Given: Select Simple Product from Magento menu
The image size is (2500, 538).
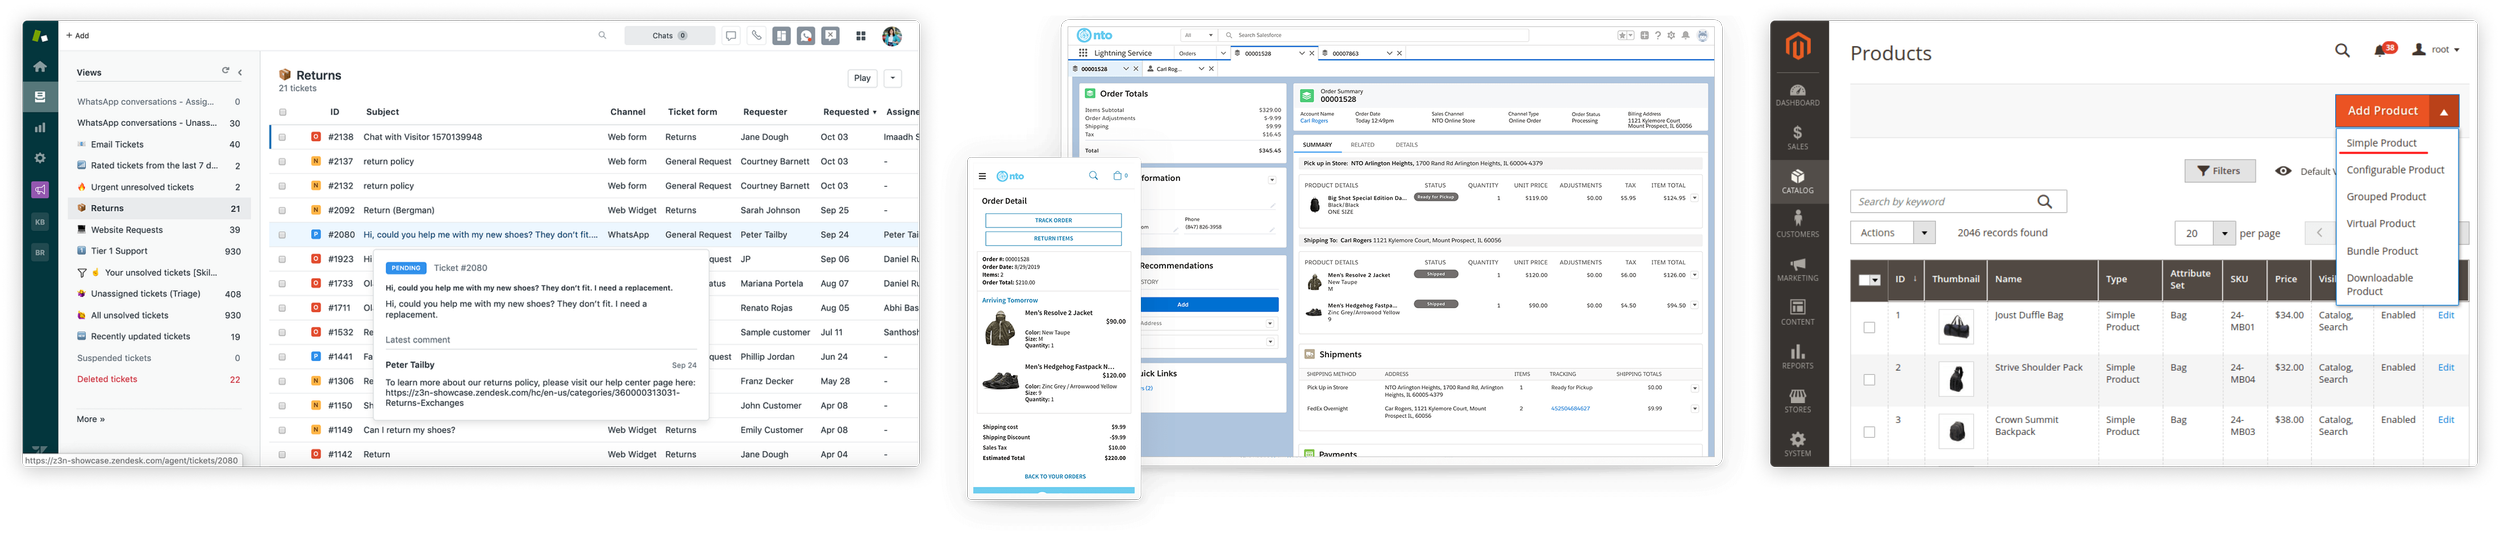Looking at the screenshot, I should point(2381,143).
